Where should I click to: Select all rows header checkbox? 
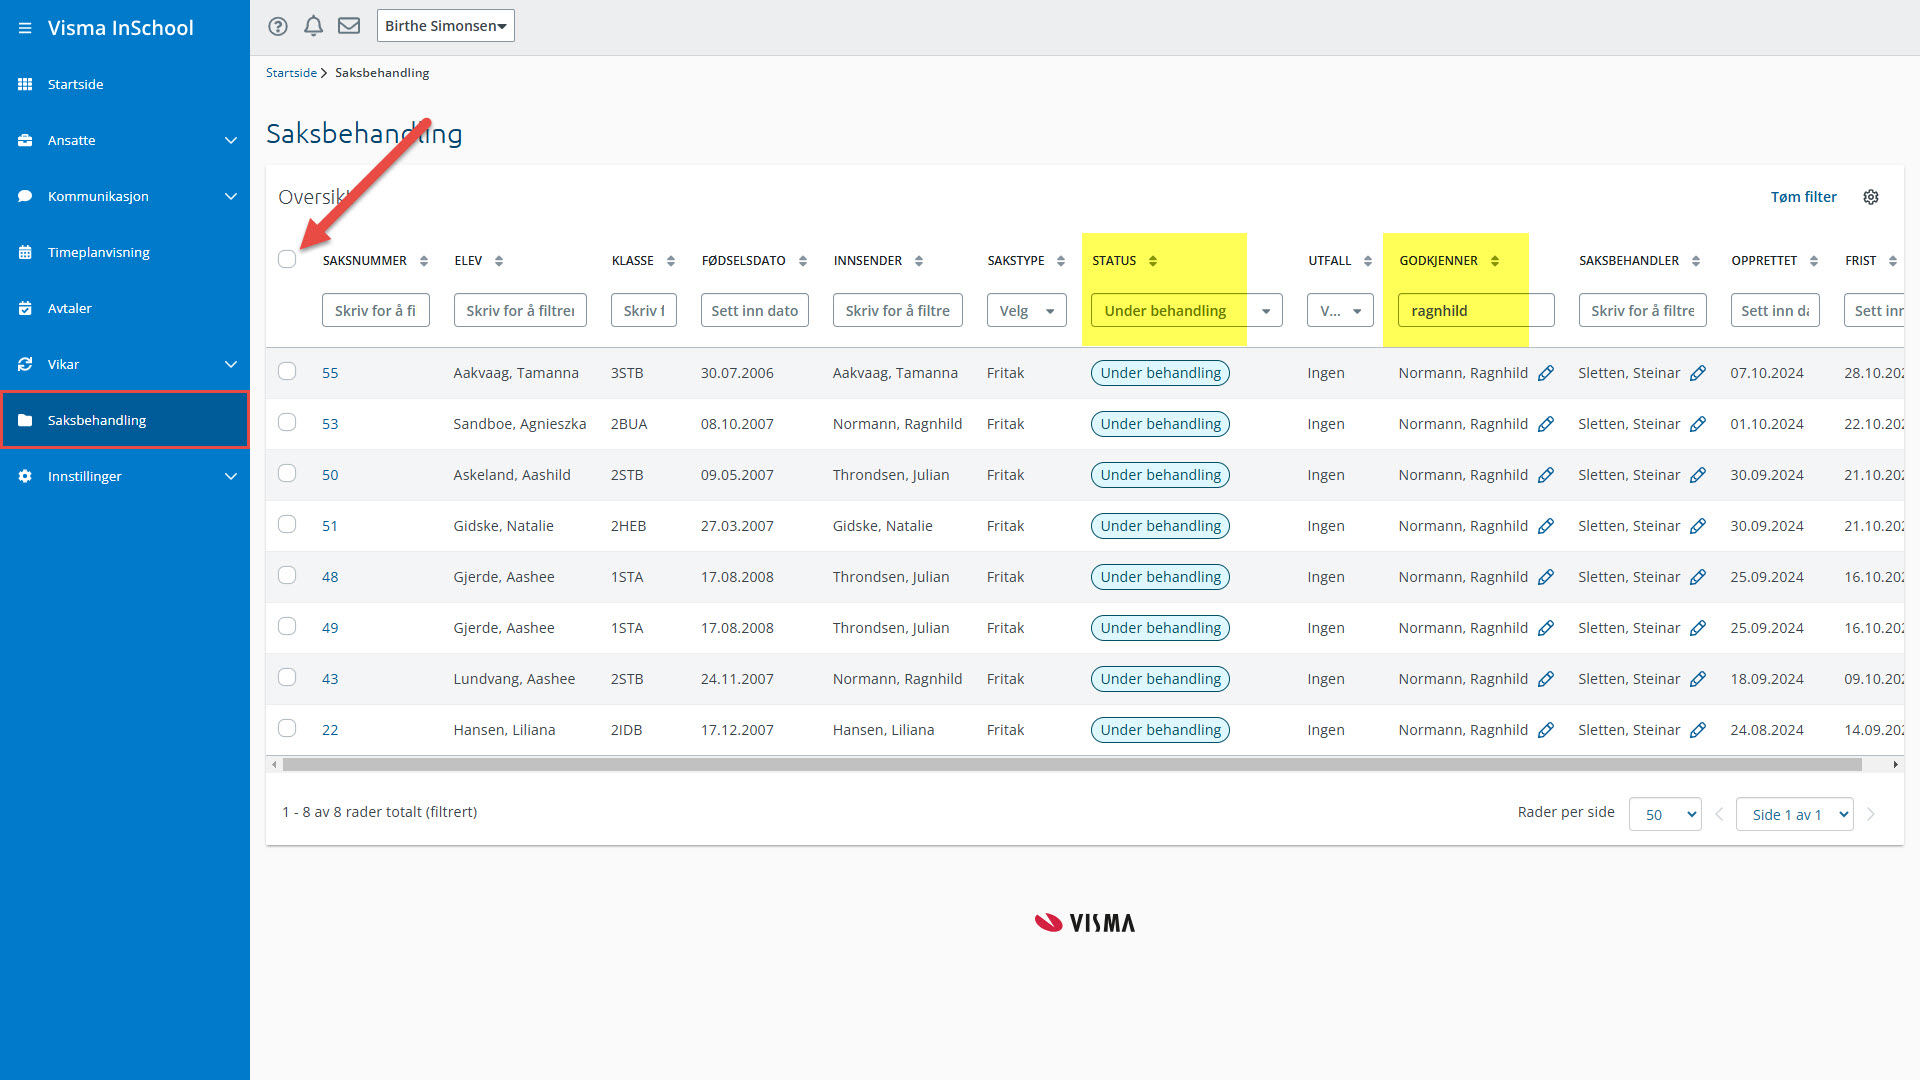(x=287, y=260)
